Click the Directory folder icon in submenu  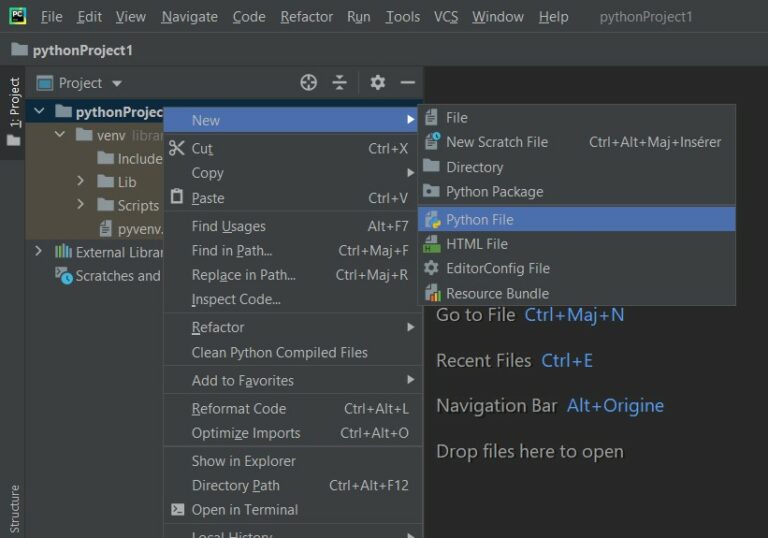click(x=432, y=166)
